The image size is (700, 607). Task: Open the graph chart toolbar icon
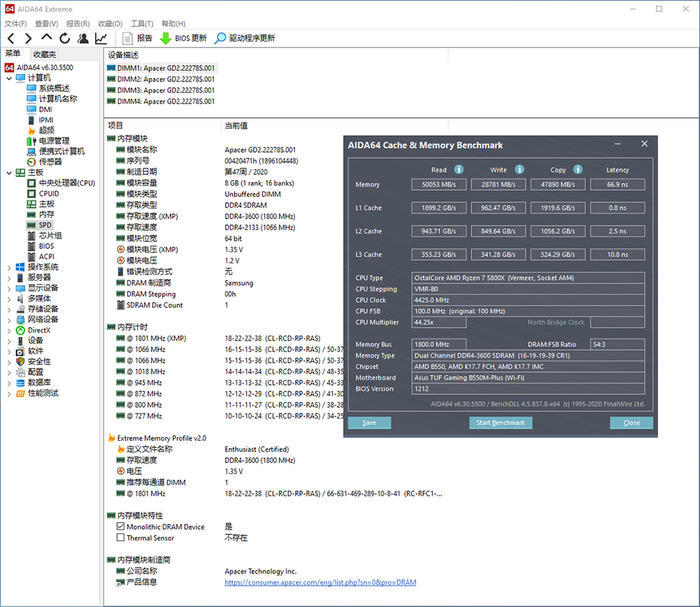101,38
